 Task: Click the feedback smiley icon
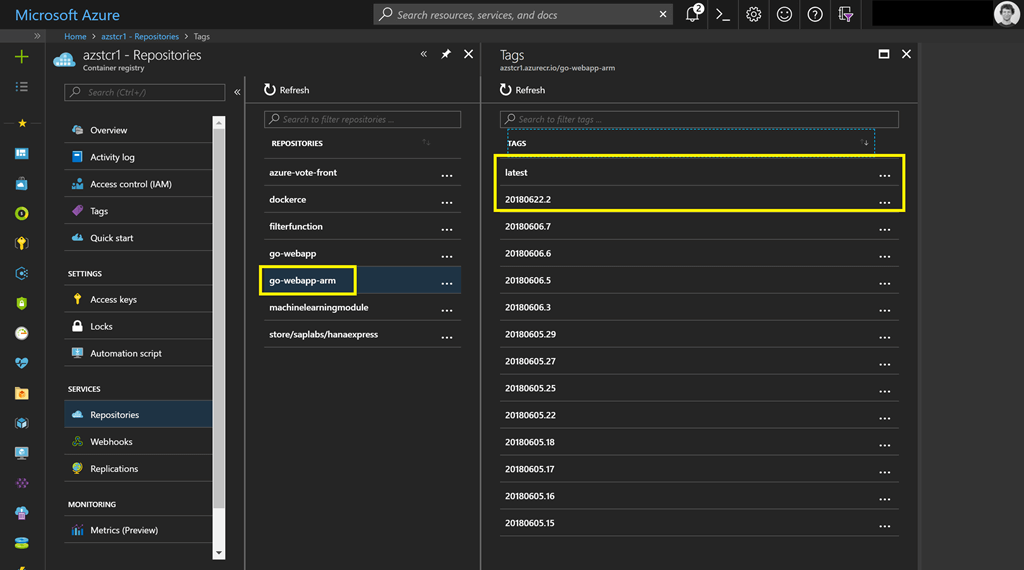(785, 14)
